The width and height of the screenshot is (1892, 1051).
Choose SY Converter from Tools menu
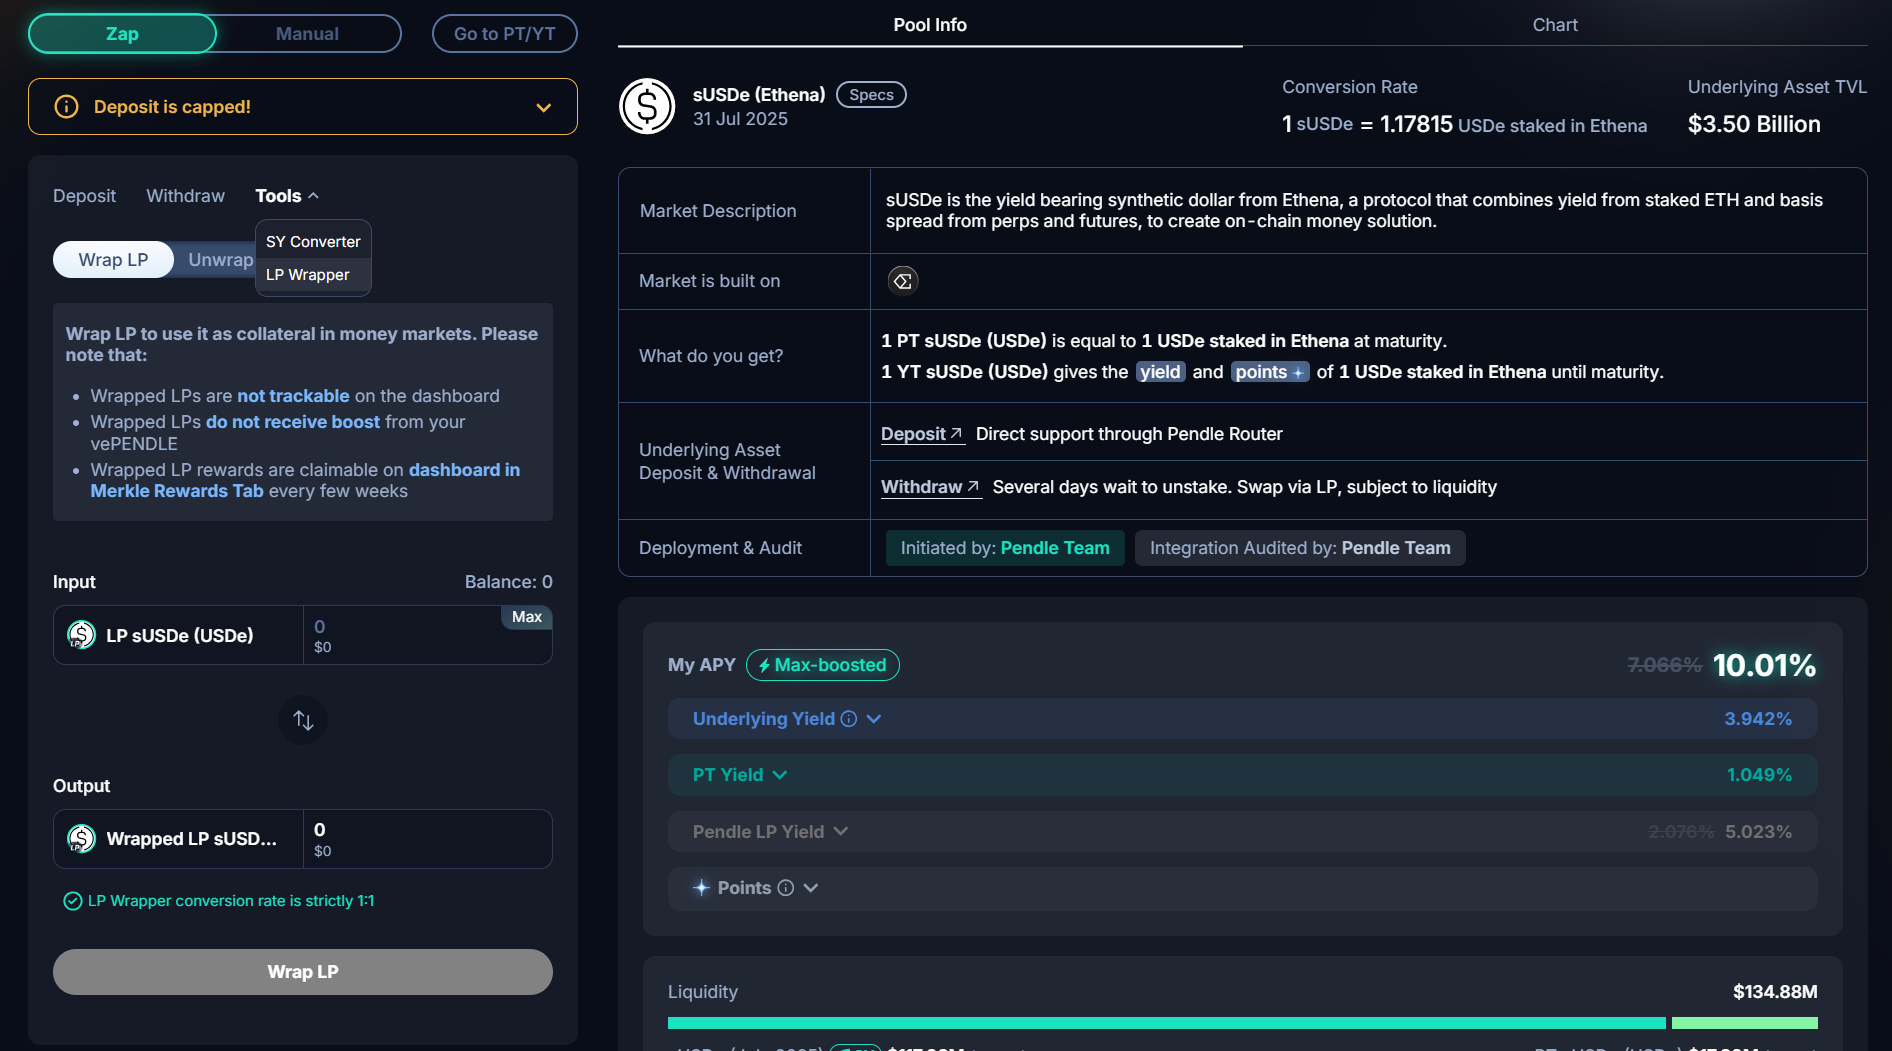coord(313,242)
